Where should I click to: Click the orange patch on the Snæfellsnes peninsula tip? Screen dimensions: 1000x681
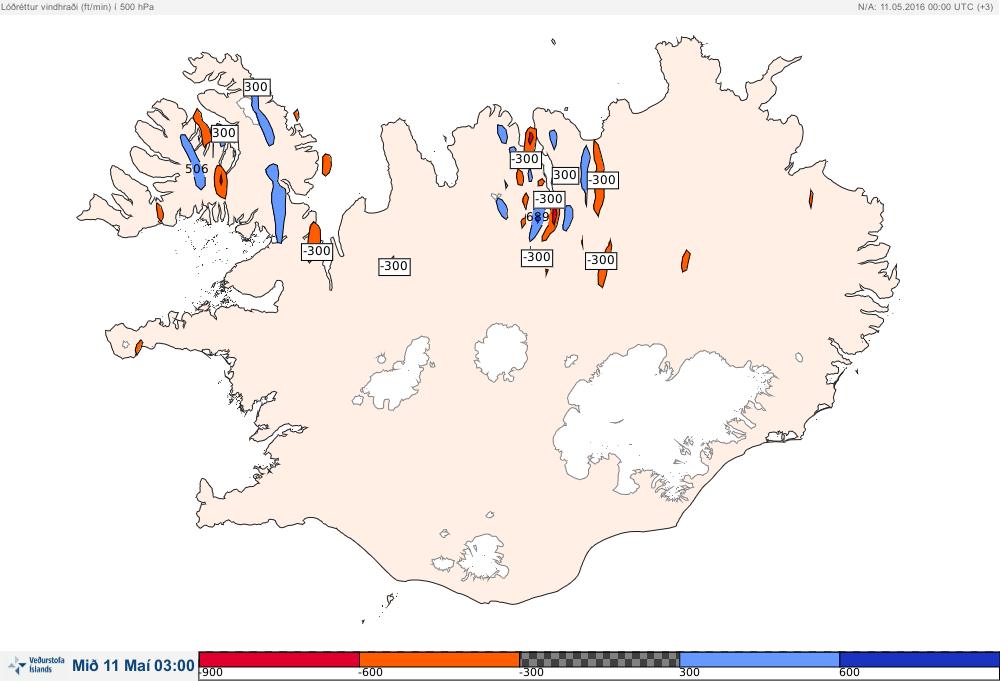tap(138, 347)
